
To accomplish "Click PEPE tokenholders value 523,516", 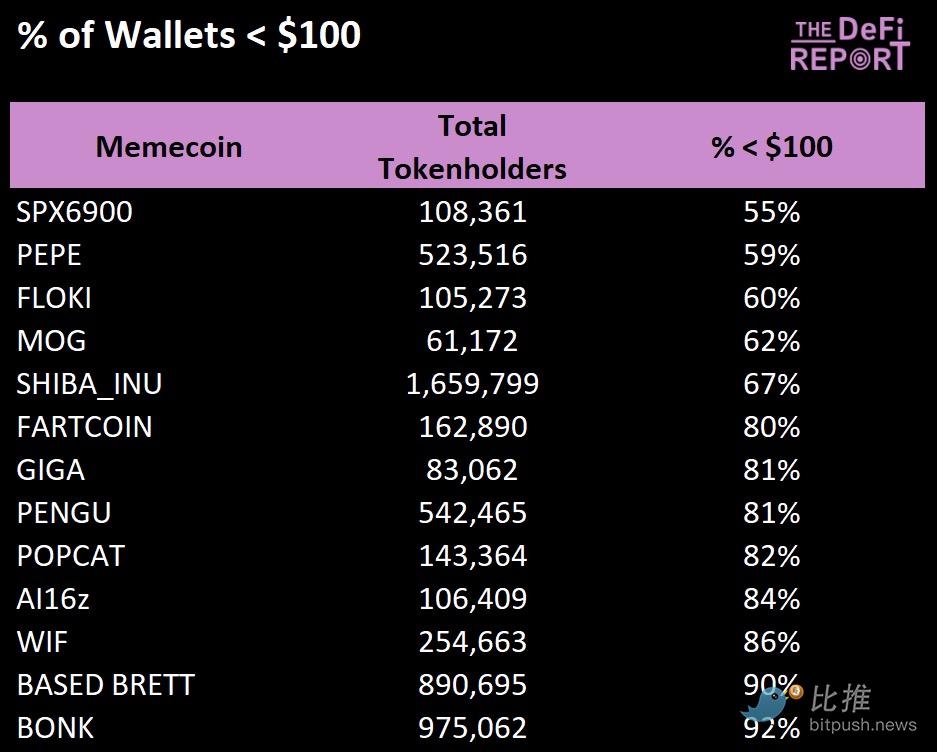I will pos(472,255).
